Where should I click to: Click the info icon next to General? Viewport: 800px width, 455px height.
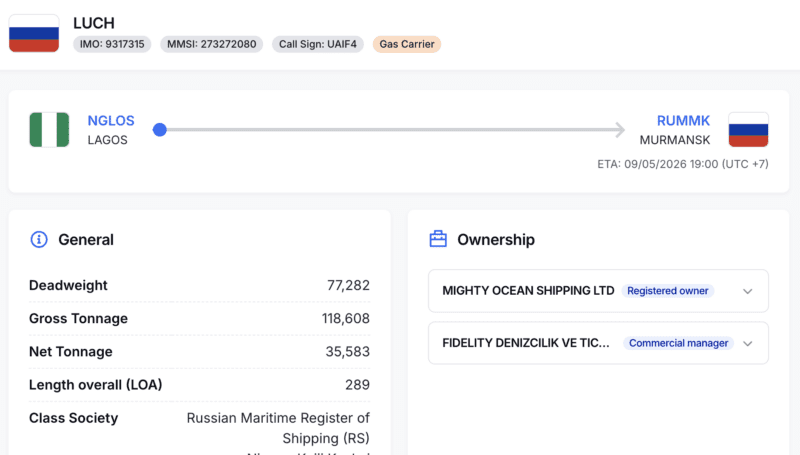(39, 240)
